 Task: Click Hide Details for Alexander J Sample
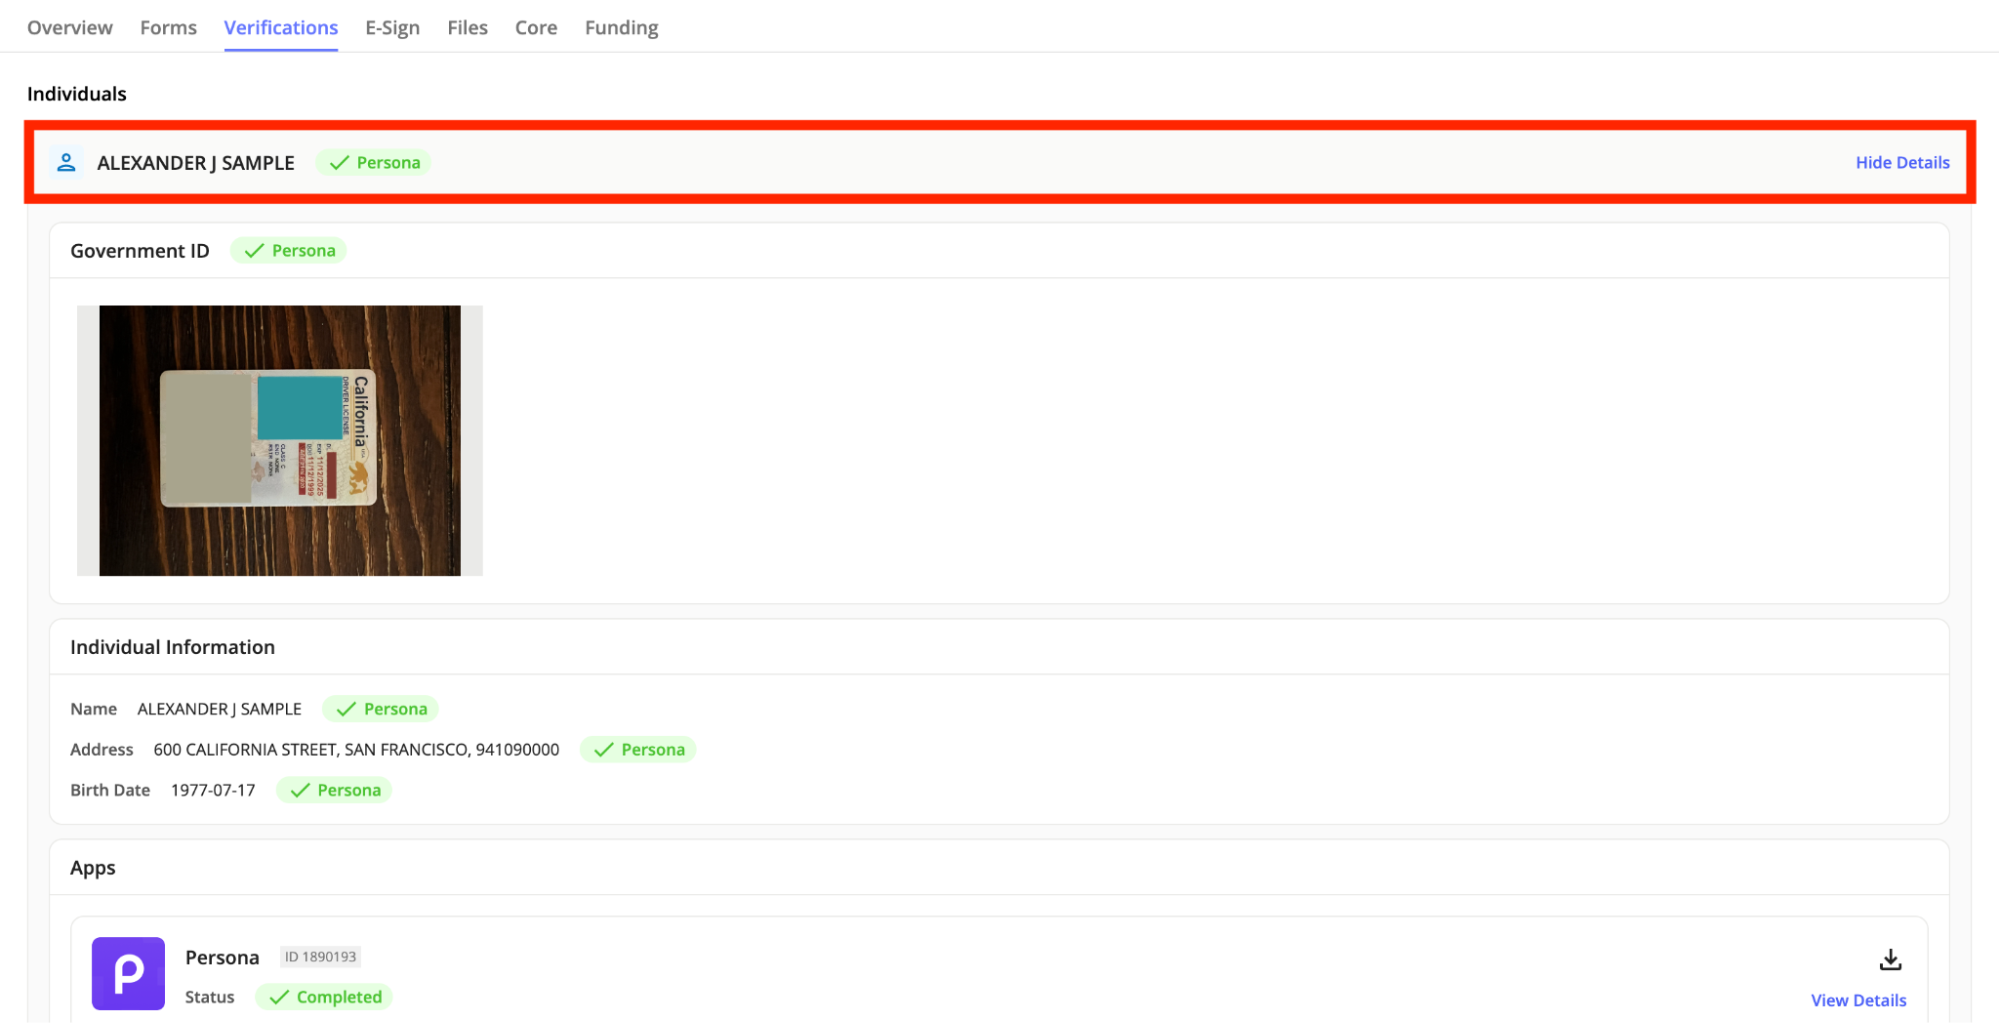click(1902, 162)
